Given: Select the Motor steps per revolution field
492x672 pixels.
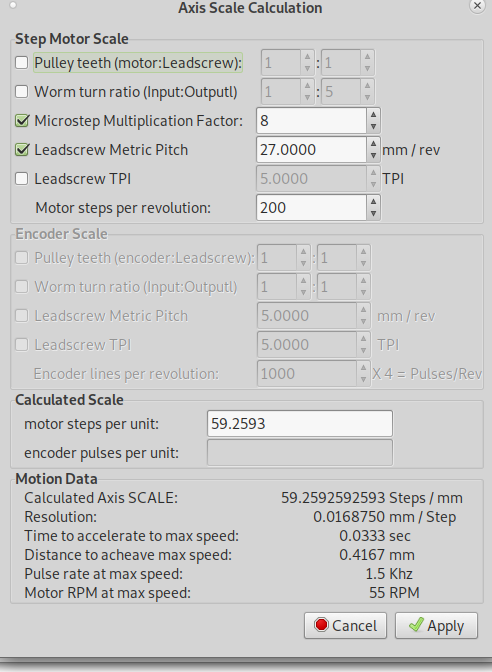Looking at the screenshot, I should click(312, 208).
